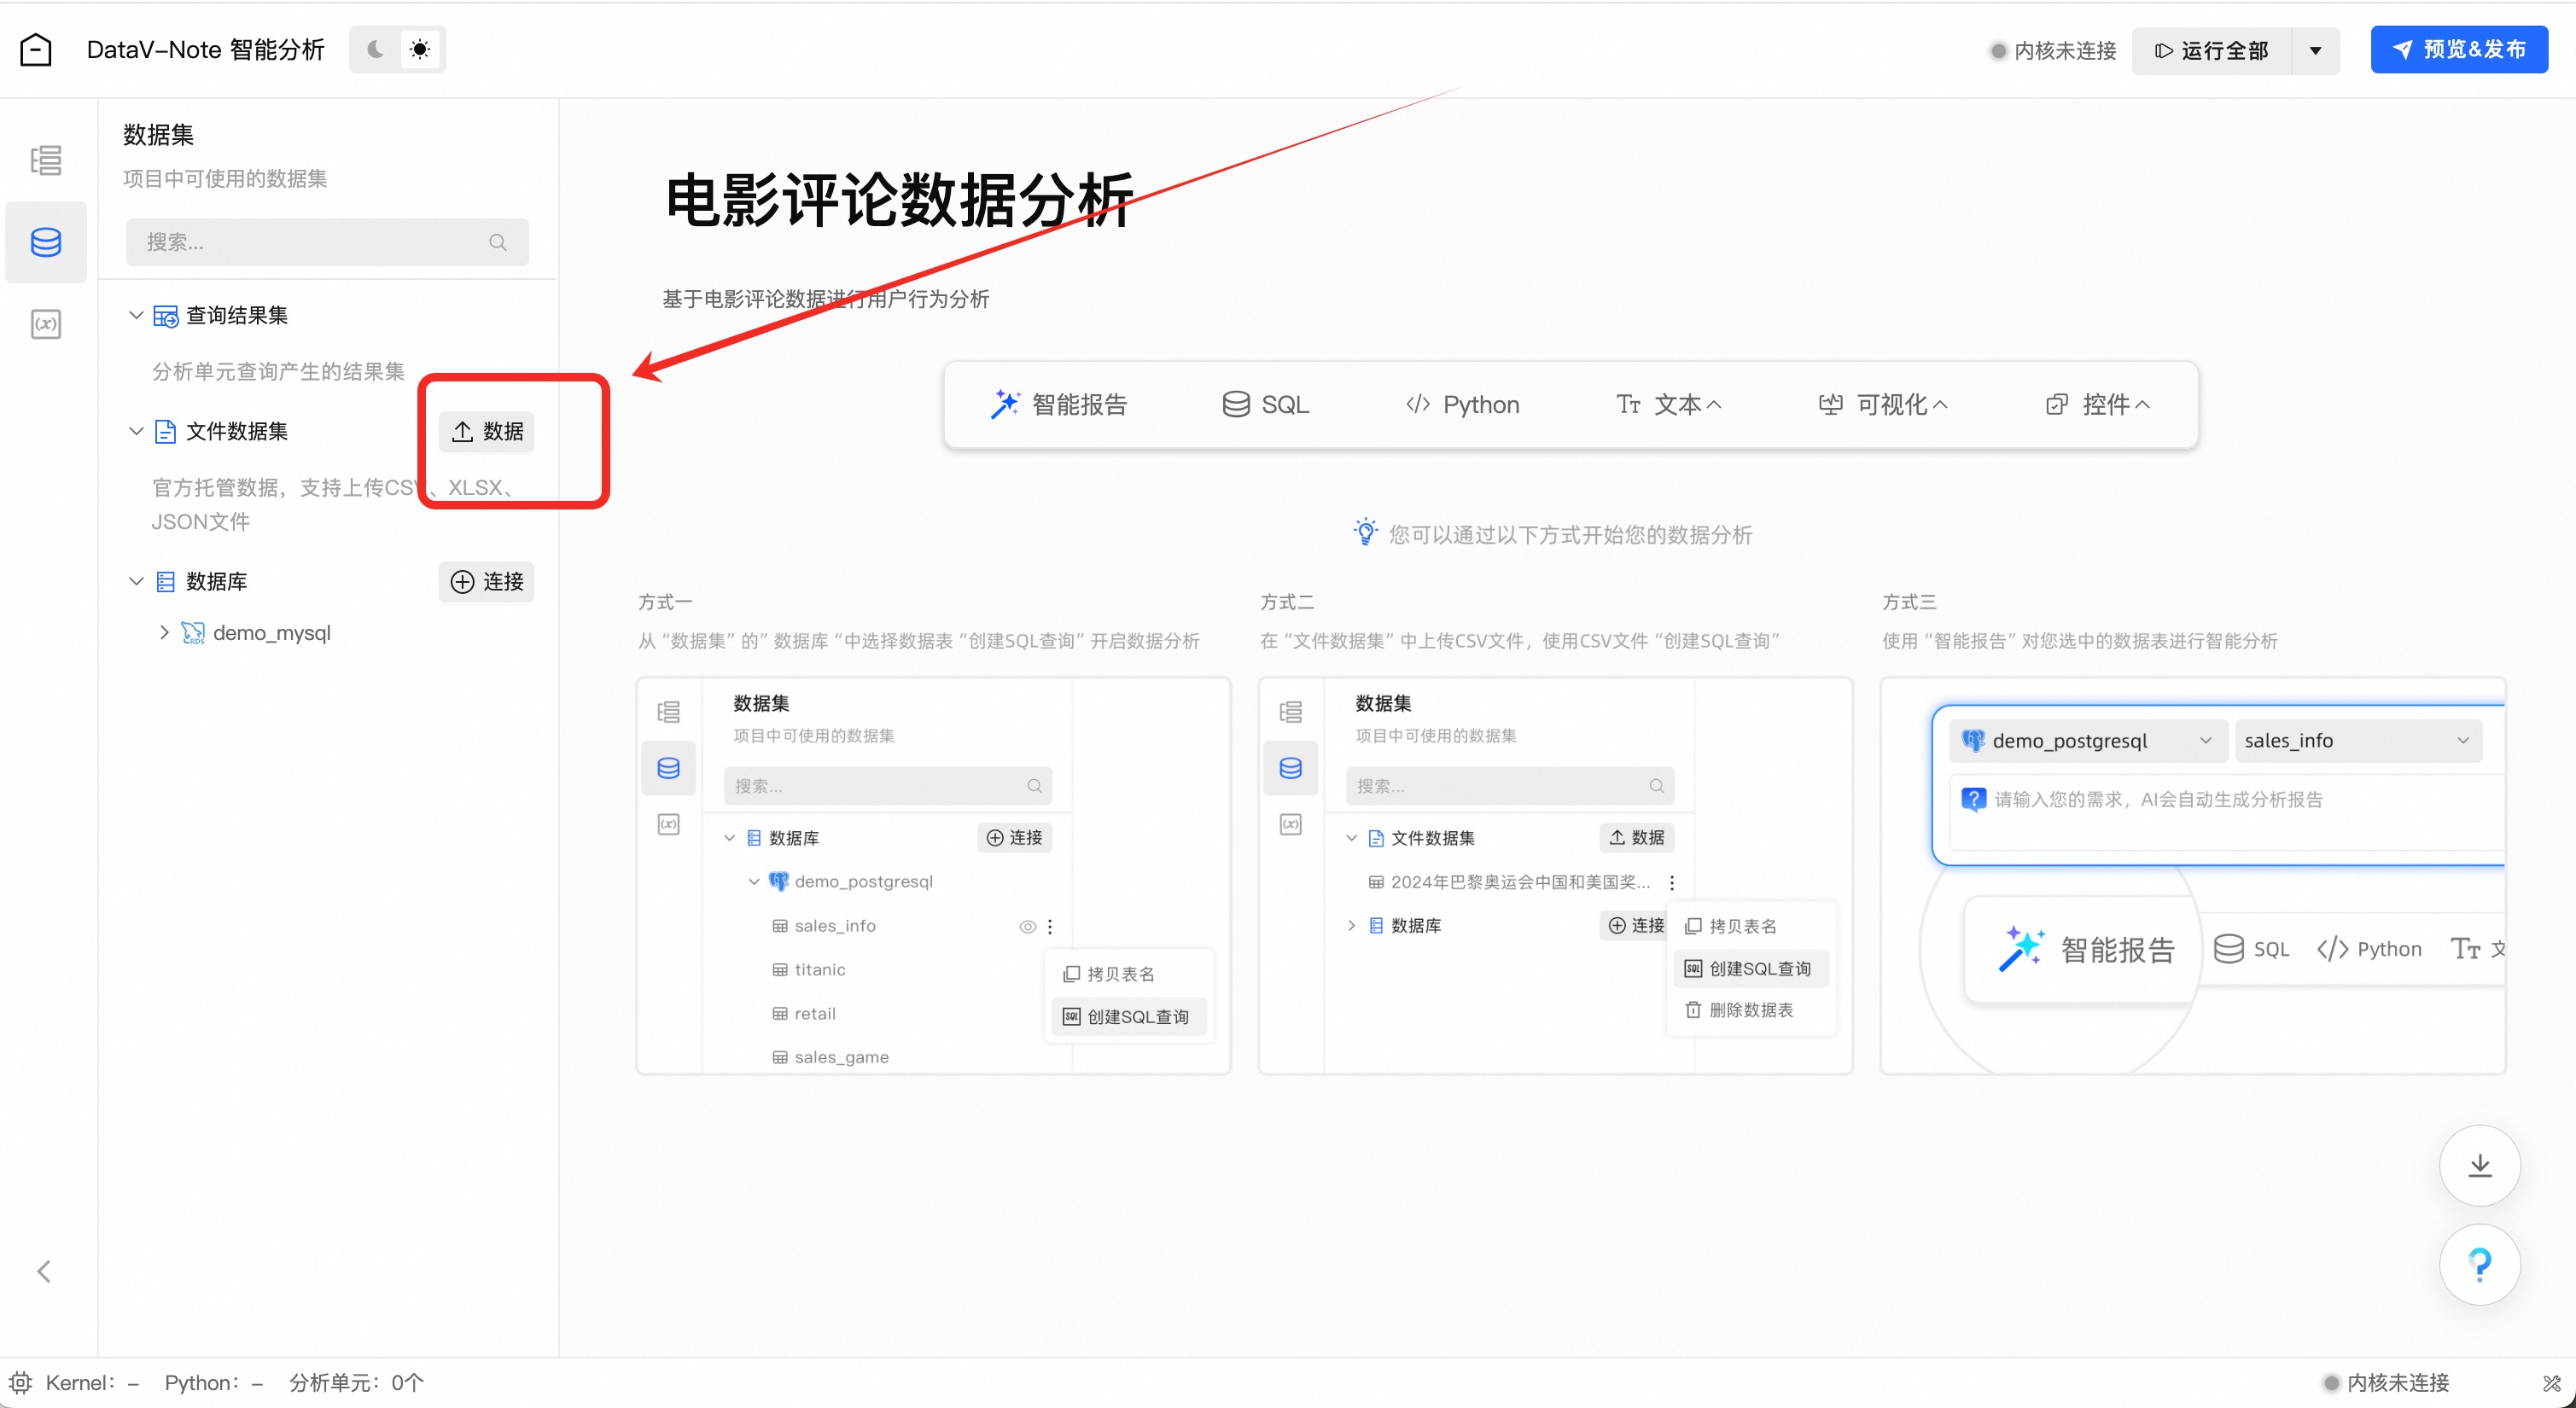Switch to dark mode moon toggle

(x=375, y=49)
